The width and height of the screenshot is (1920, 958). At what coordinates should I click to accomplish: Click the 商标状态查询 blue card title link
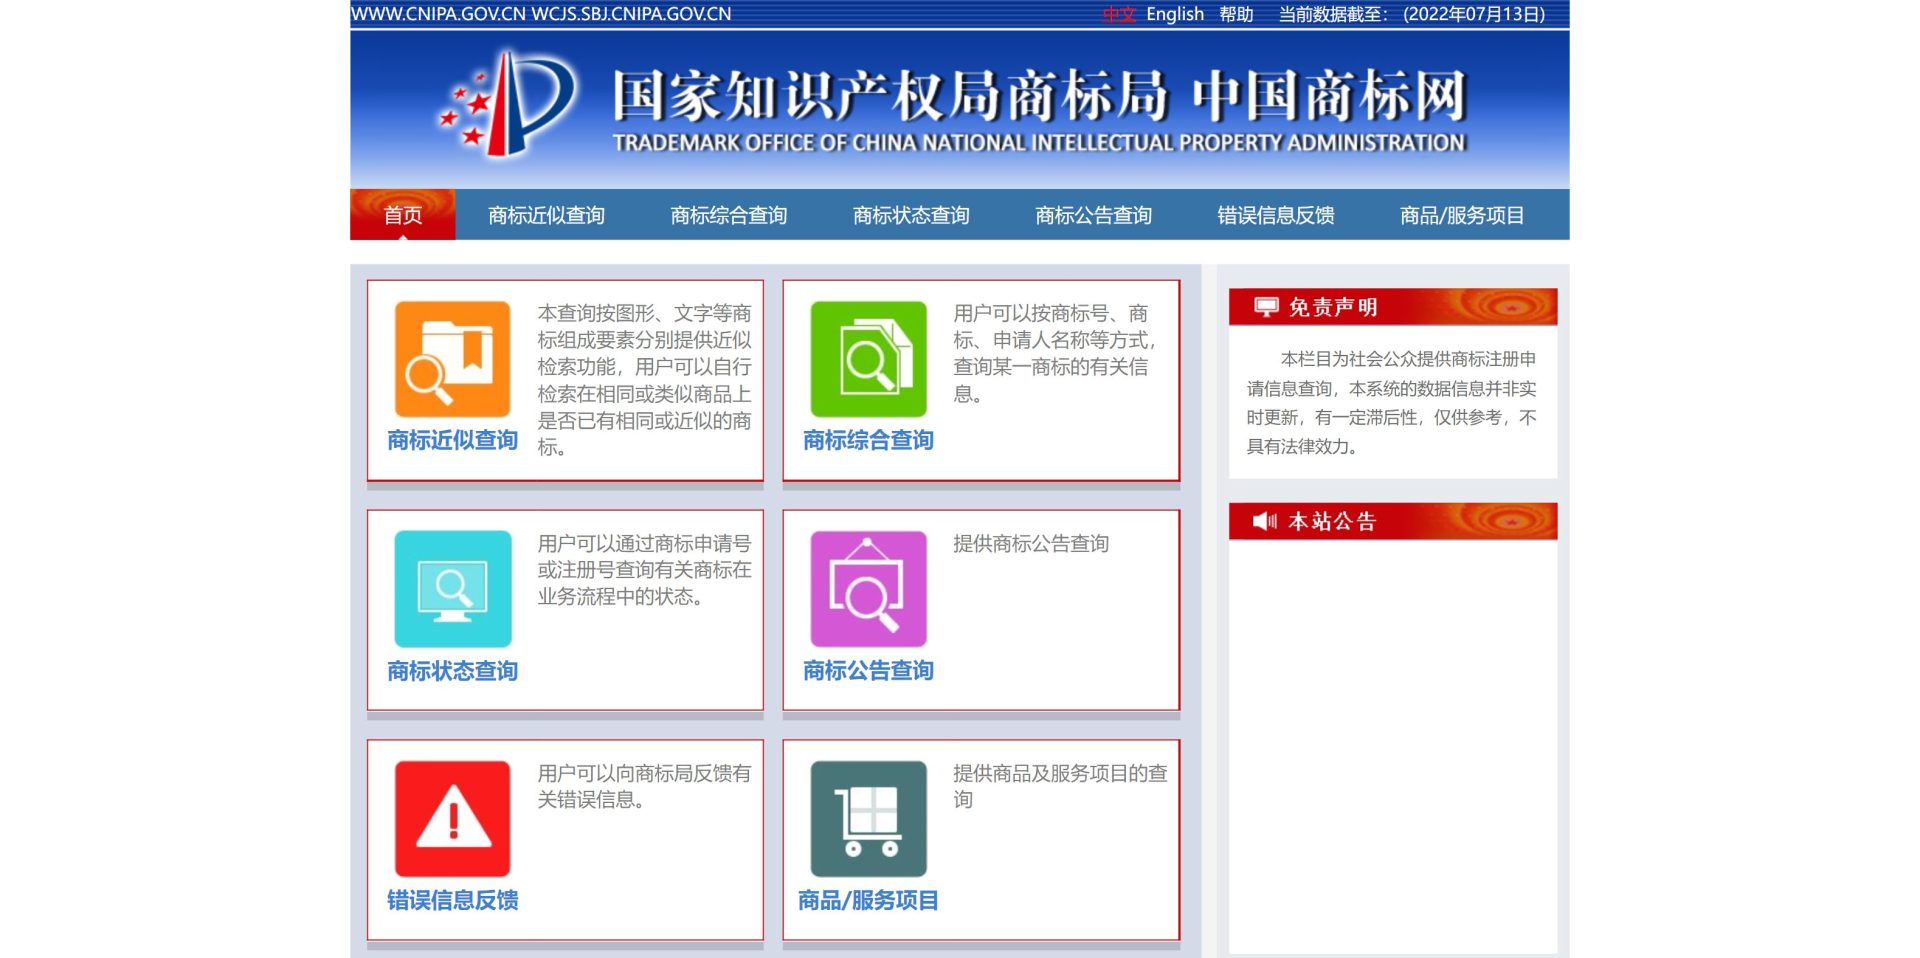coord(452,671)
